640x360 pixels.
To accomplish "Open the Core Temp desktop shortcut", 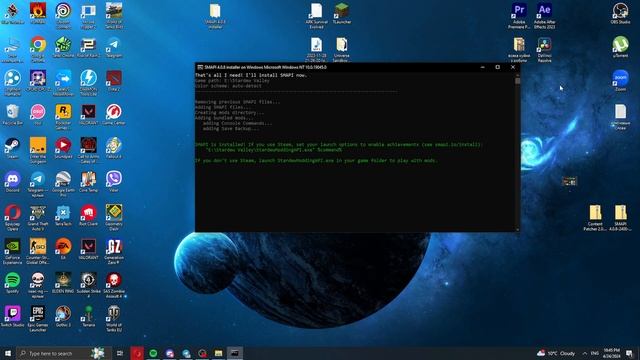I will pyautogui.click(x=88, y=182).
